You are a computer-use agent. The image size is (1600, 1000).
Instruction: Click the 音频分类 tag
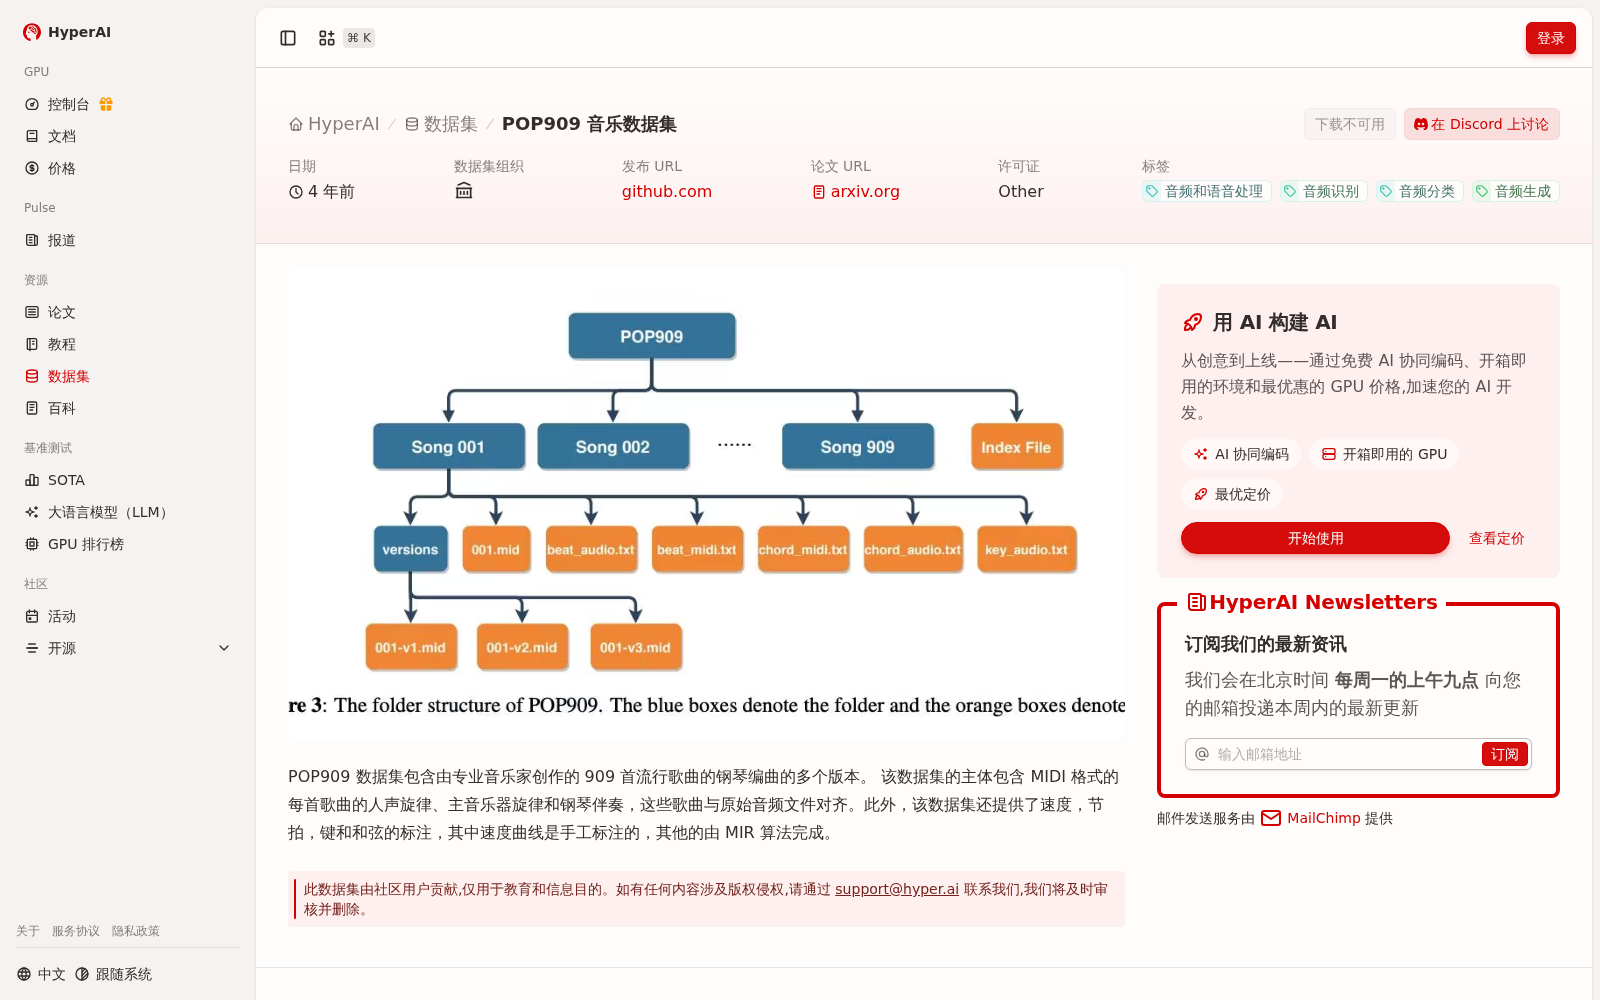(x=1420, y=191)
